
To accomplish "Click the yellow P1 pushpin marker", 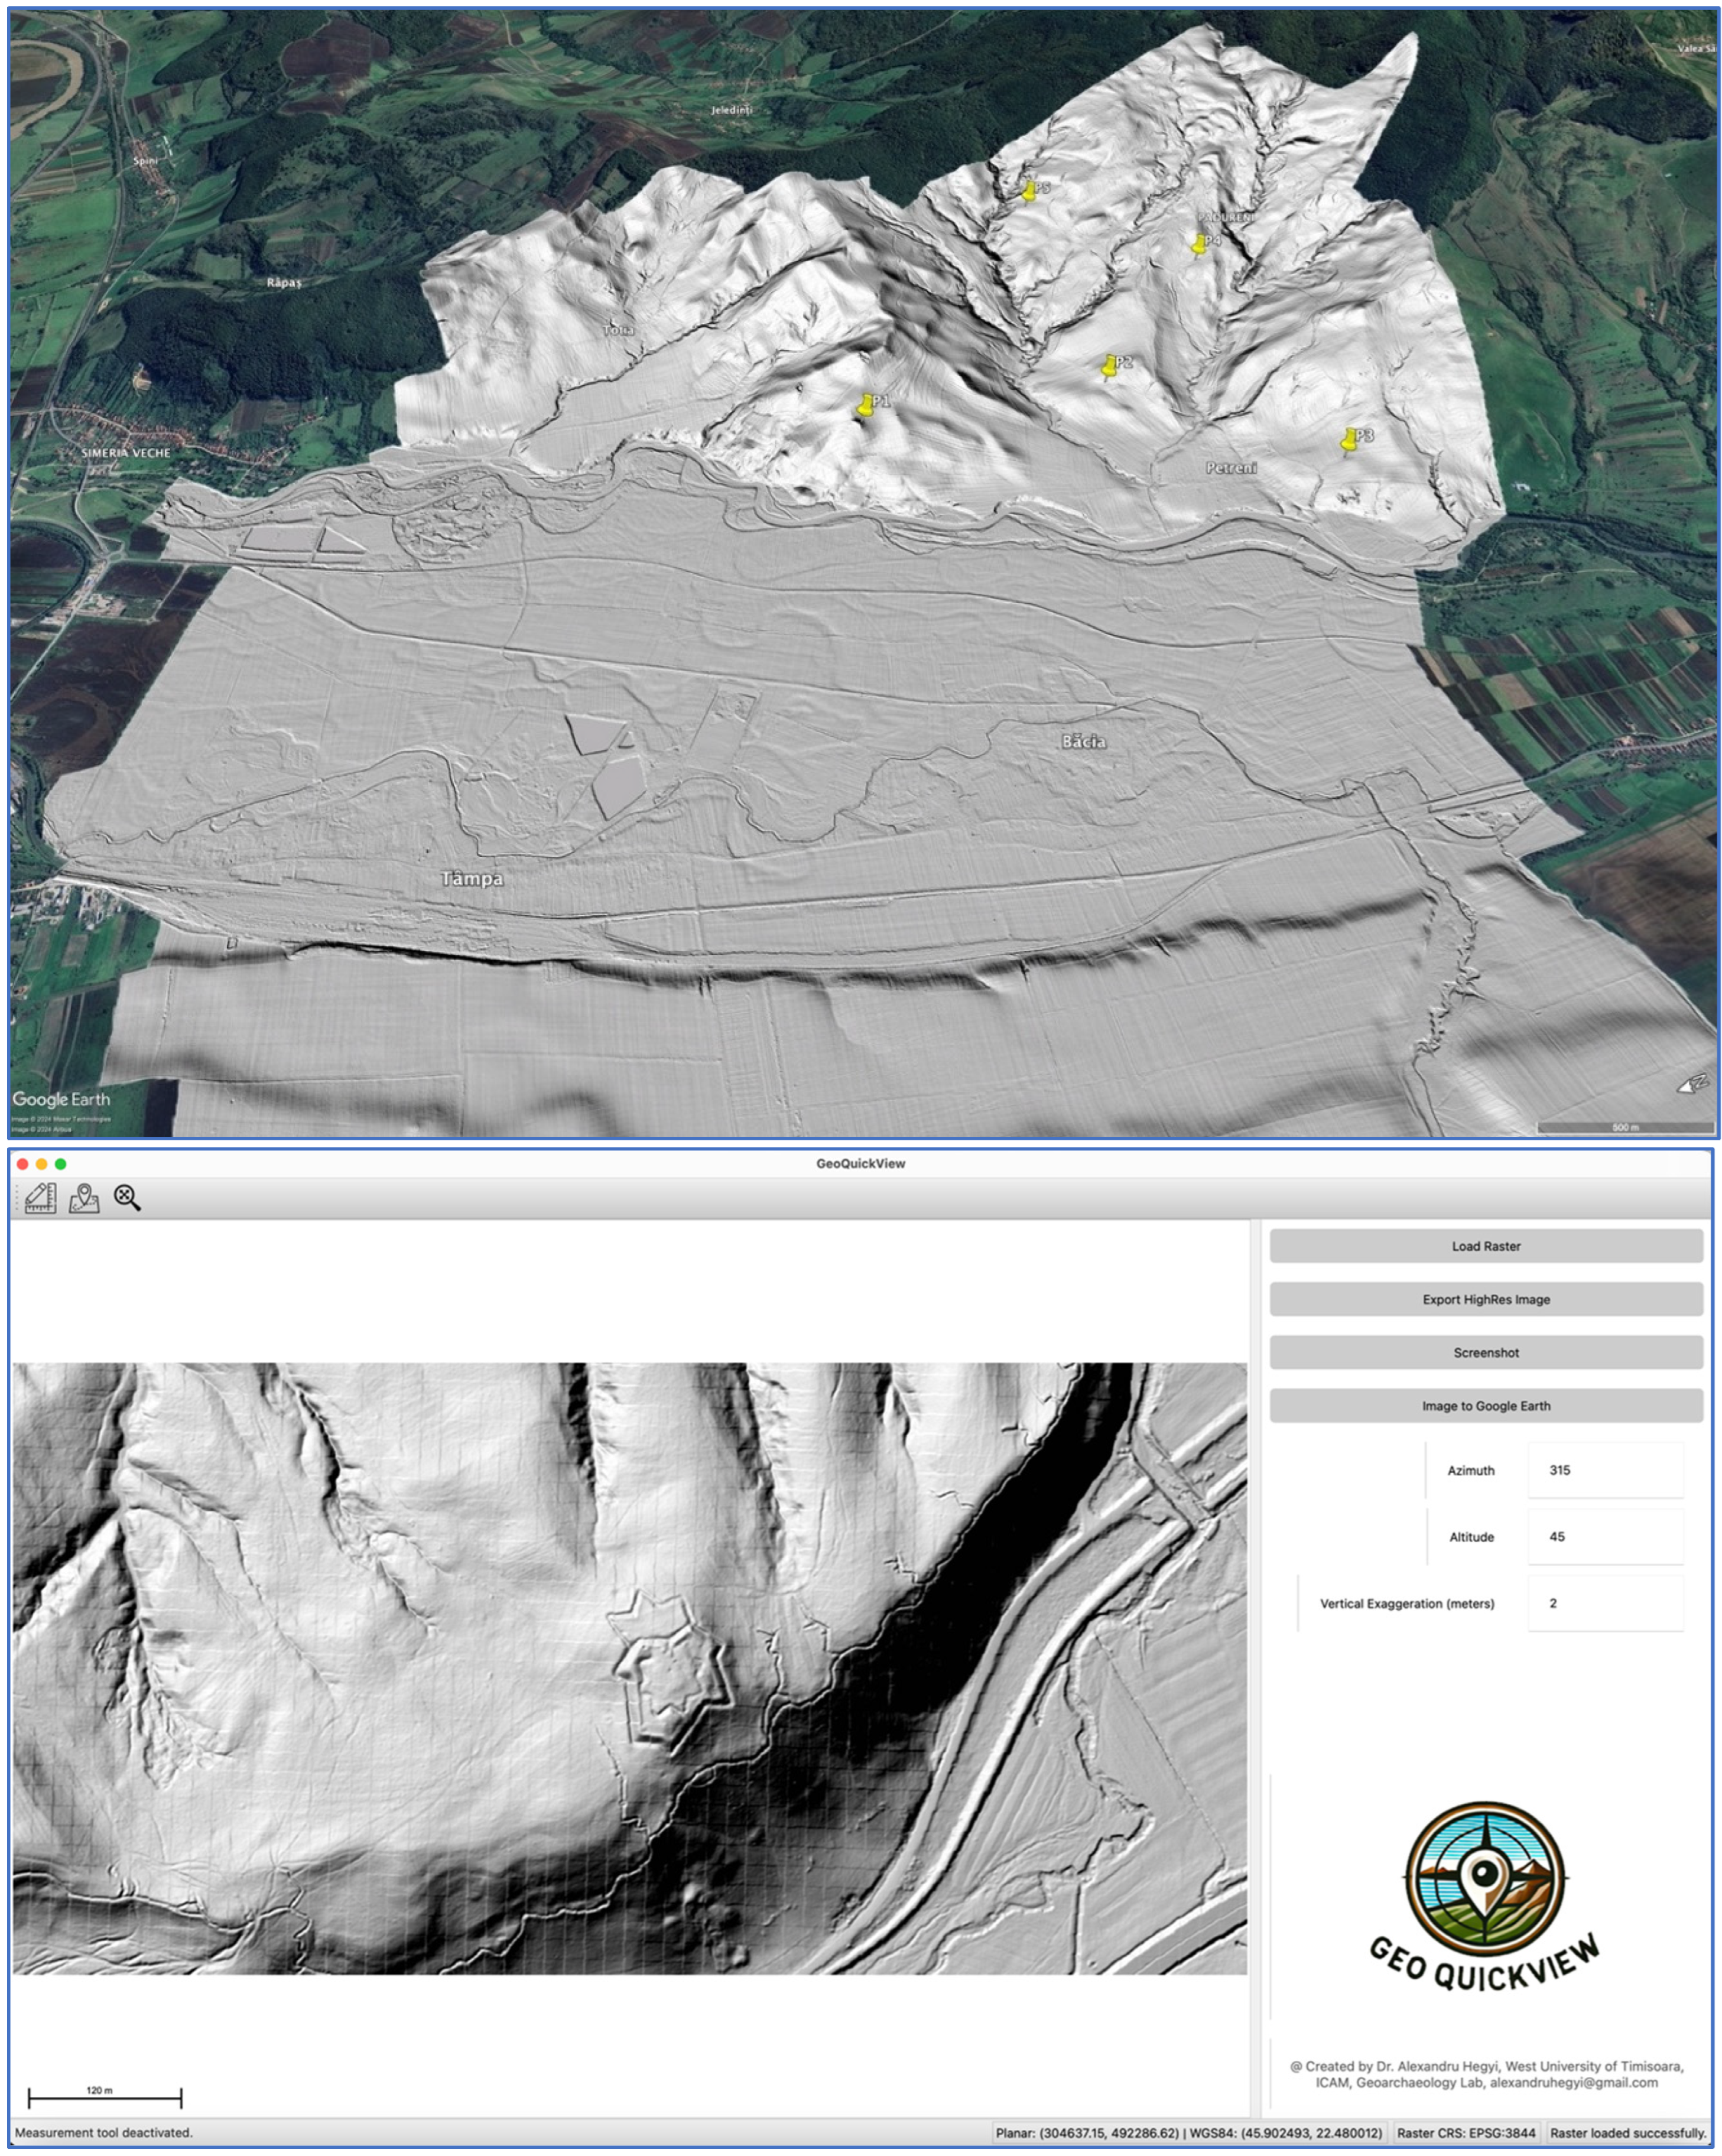I will click(x=866, y=405).
